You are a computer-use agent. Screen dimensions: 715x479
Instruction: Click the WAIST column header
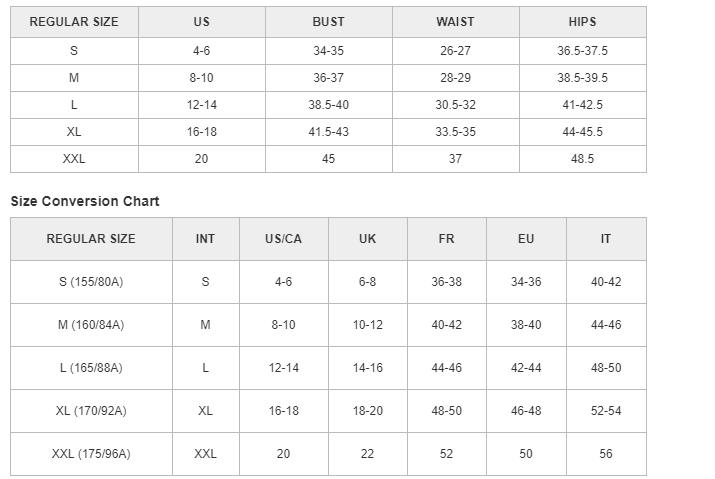(x=455, y=22)
